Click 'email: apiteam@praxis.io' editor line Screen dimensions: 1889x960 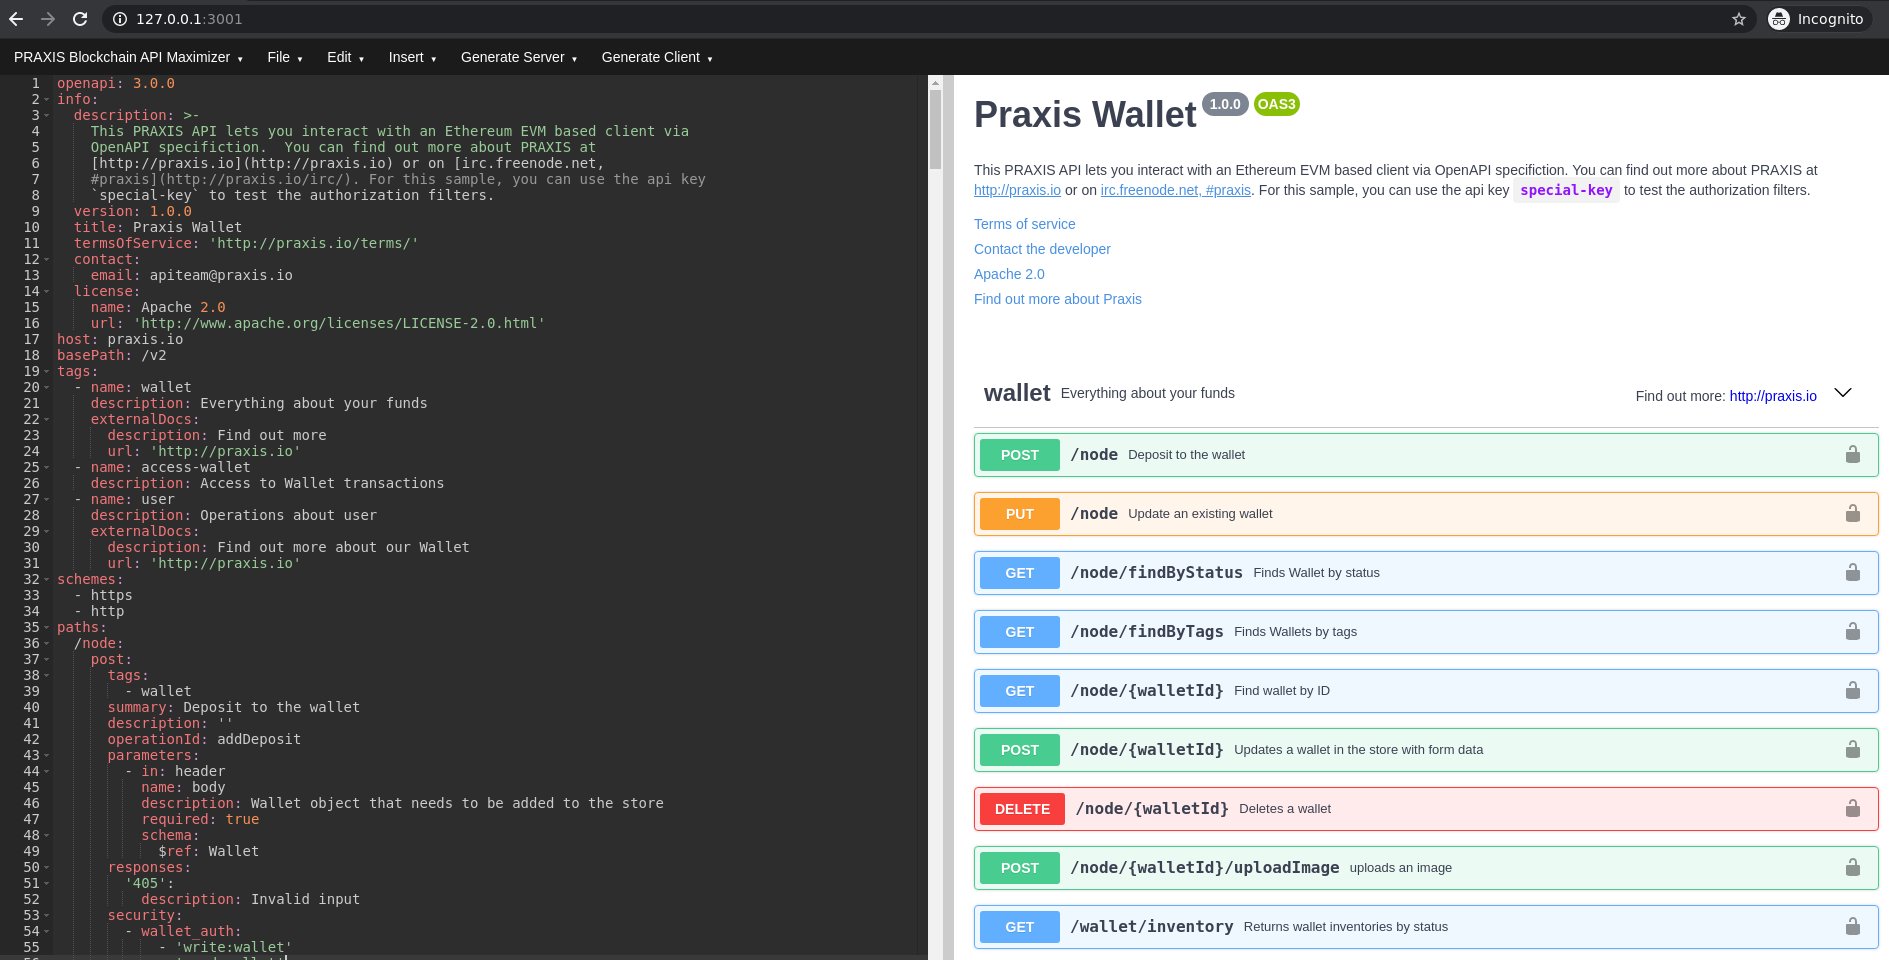[x=192, y=275]
